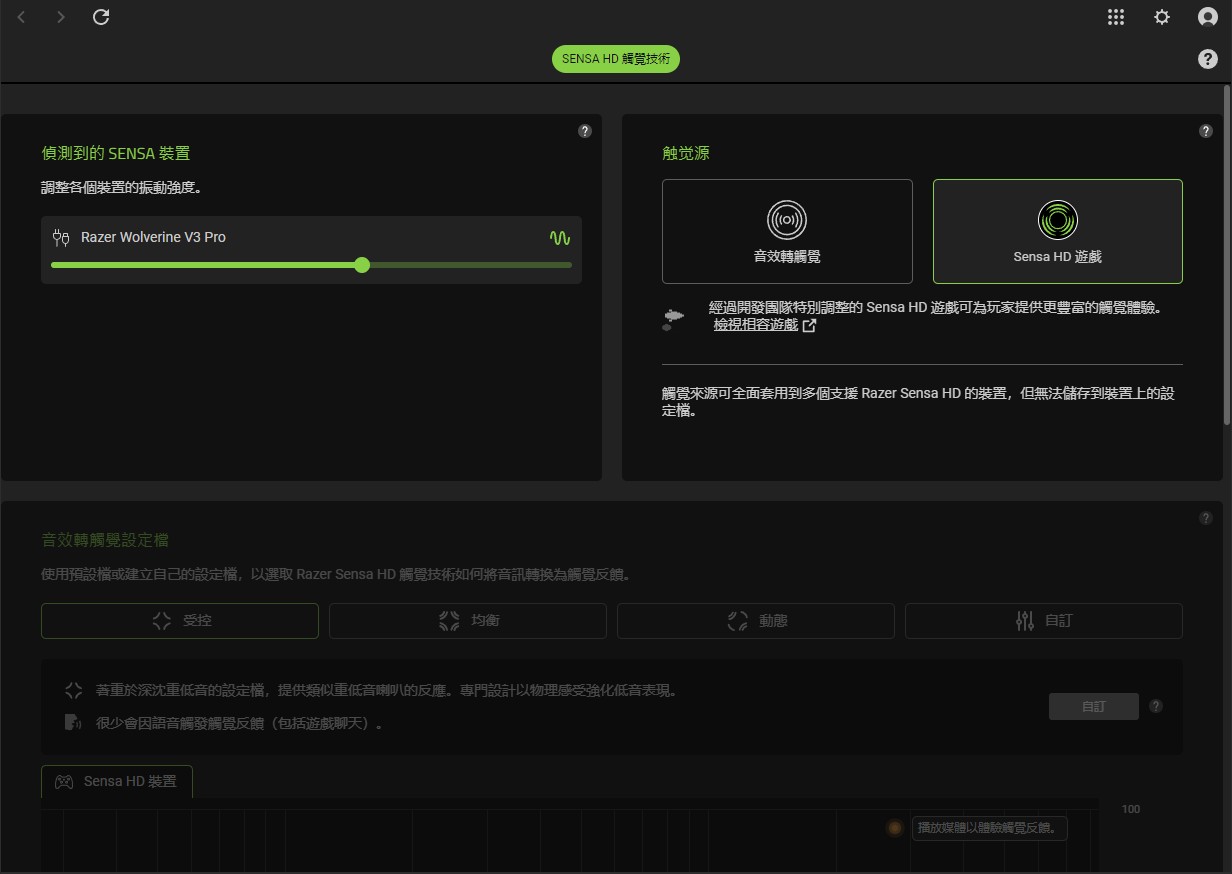Open the settings gear
Viewport: 1232px width, 874px height.
click(1161, 17)
